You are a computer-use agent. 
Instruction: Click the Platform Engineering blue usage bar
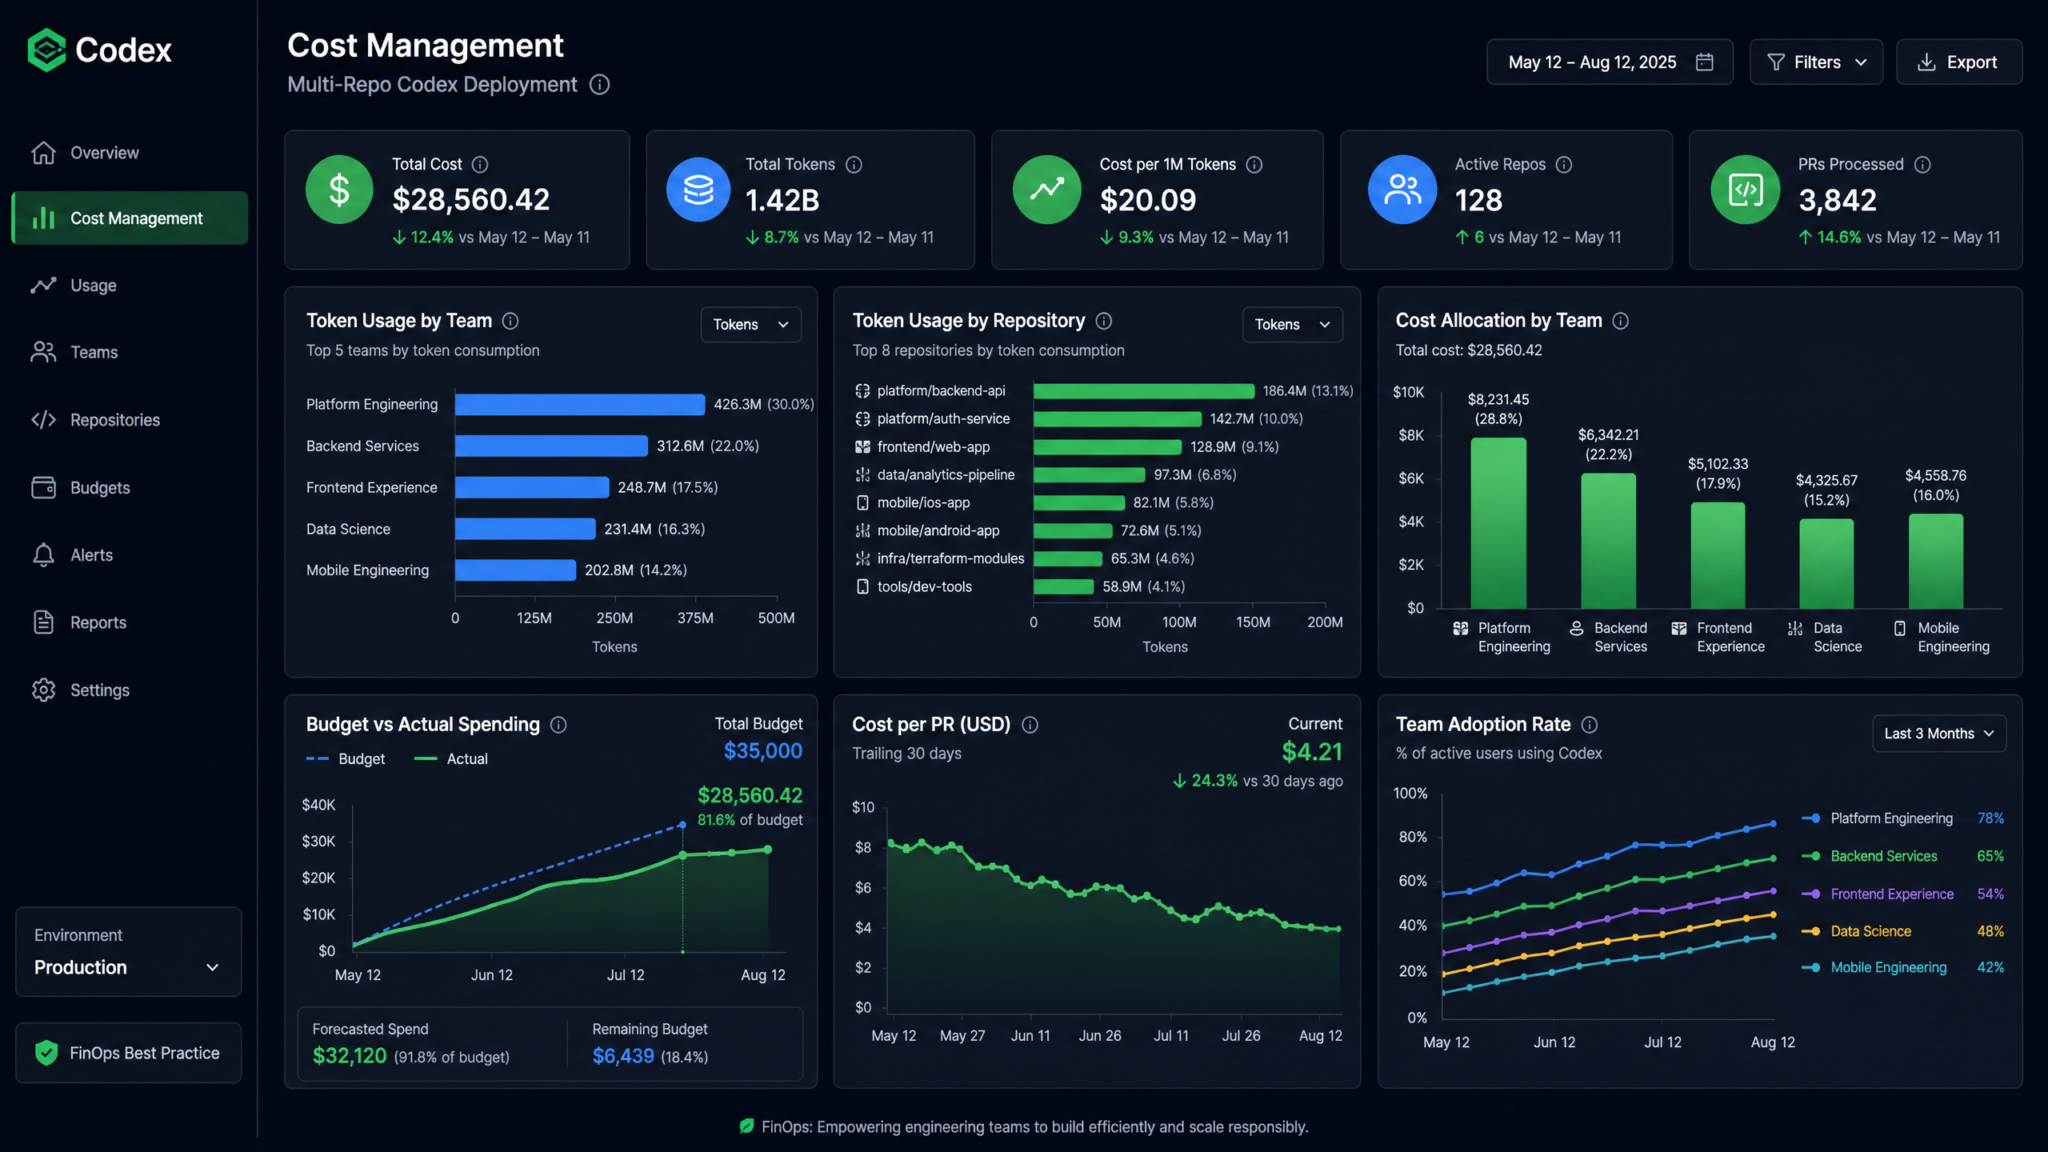580,404
